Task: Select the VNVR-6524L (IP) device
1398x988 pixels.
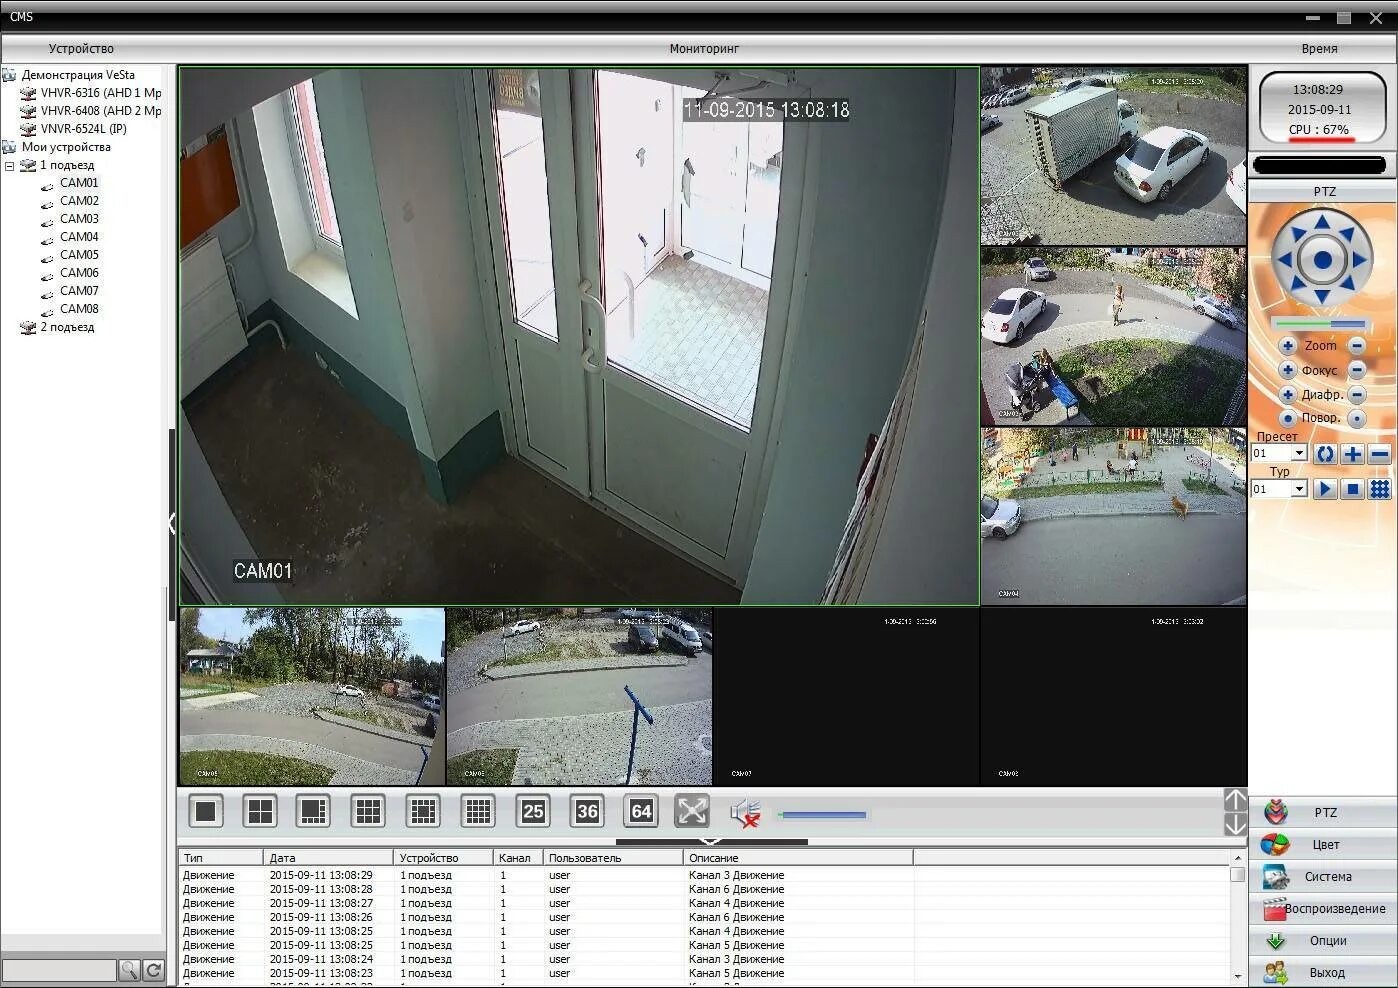Action: click(83, 129)
